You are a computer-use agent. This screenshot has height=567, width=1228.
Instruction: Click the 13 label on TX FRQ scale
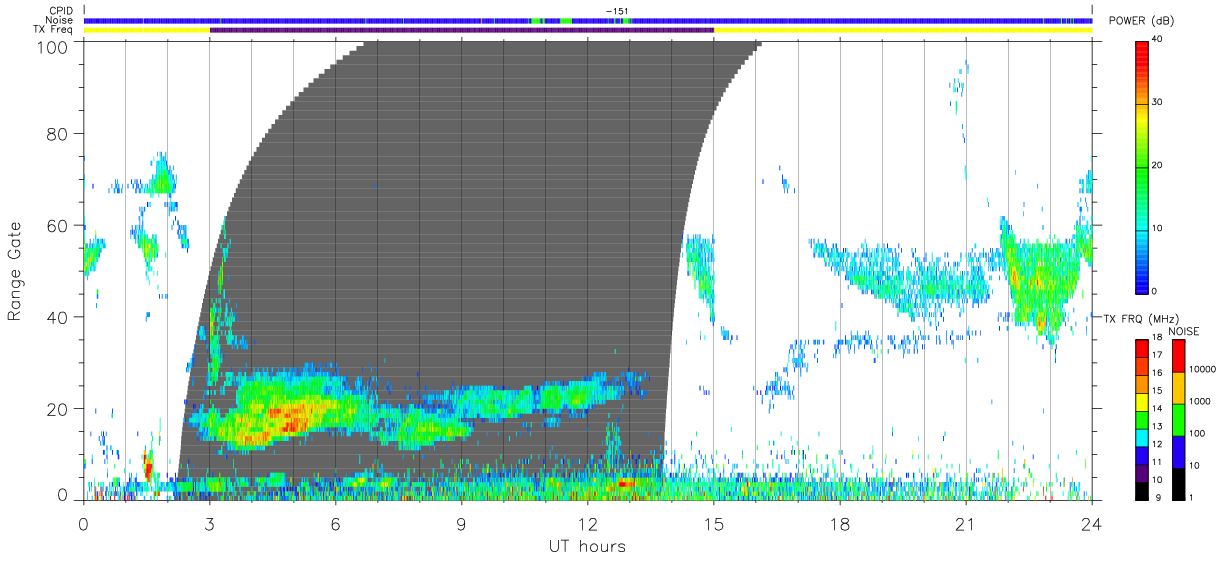tap(1158, 426)
